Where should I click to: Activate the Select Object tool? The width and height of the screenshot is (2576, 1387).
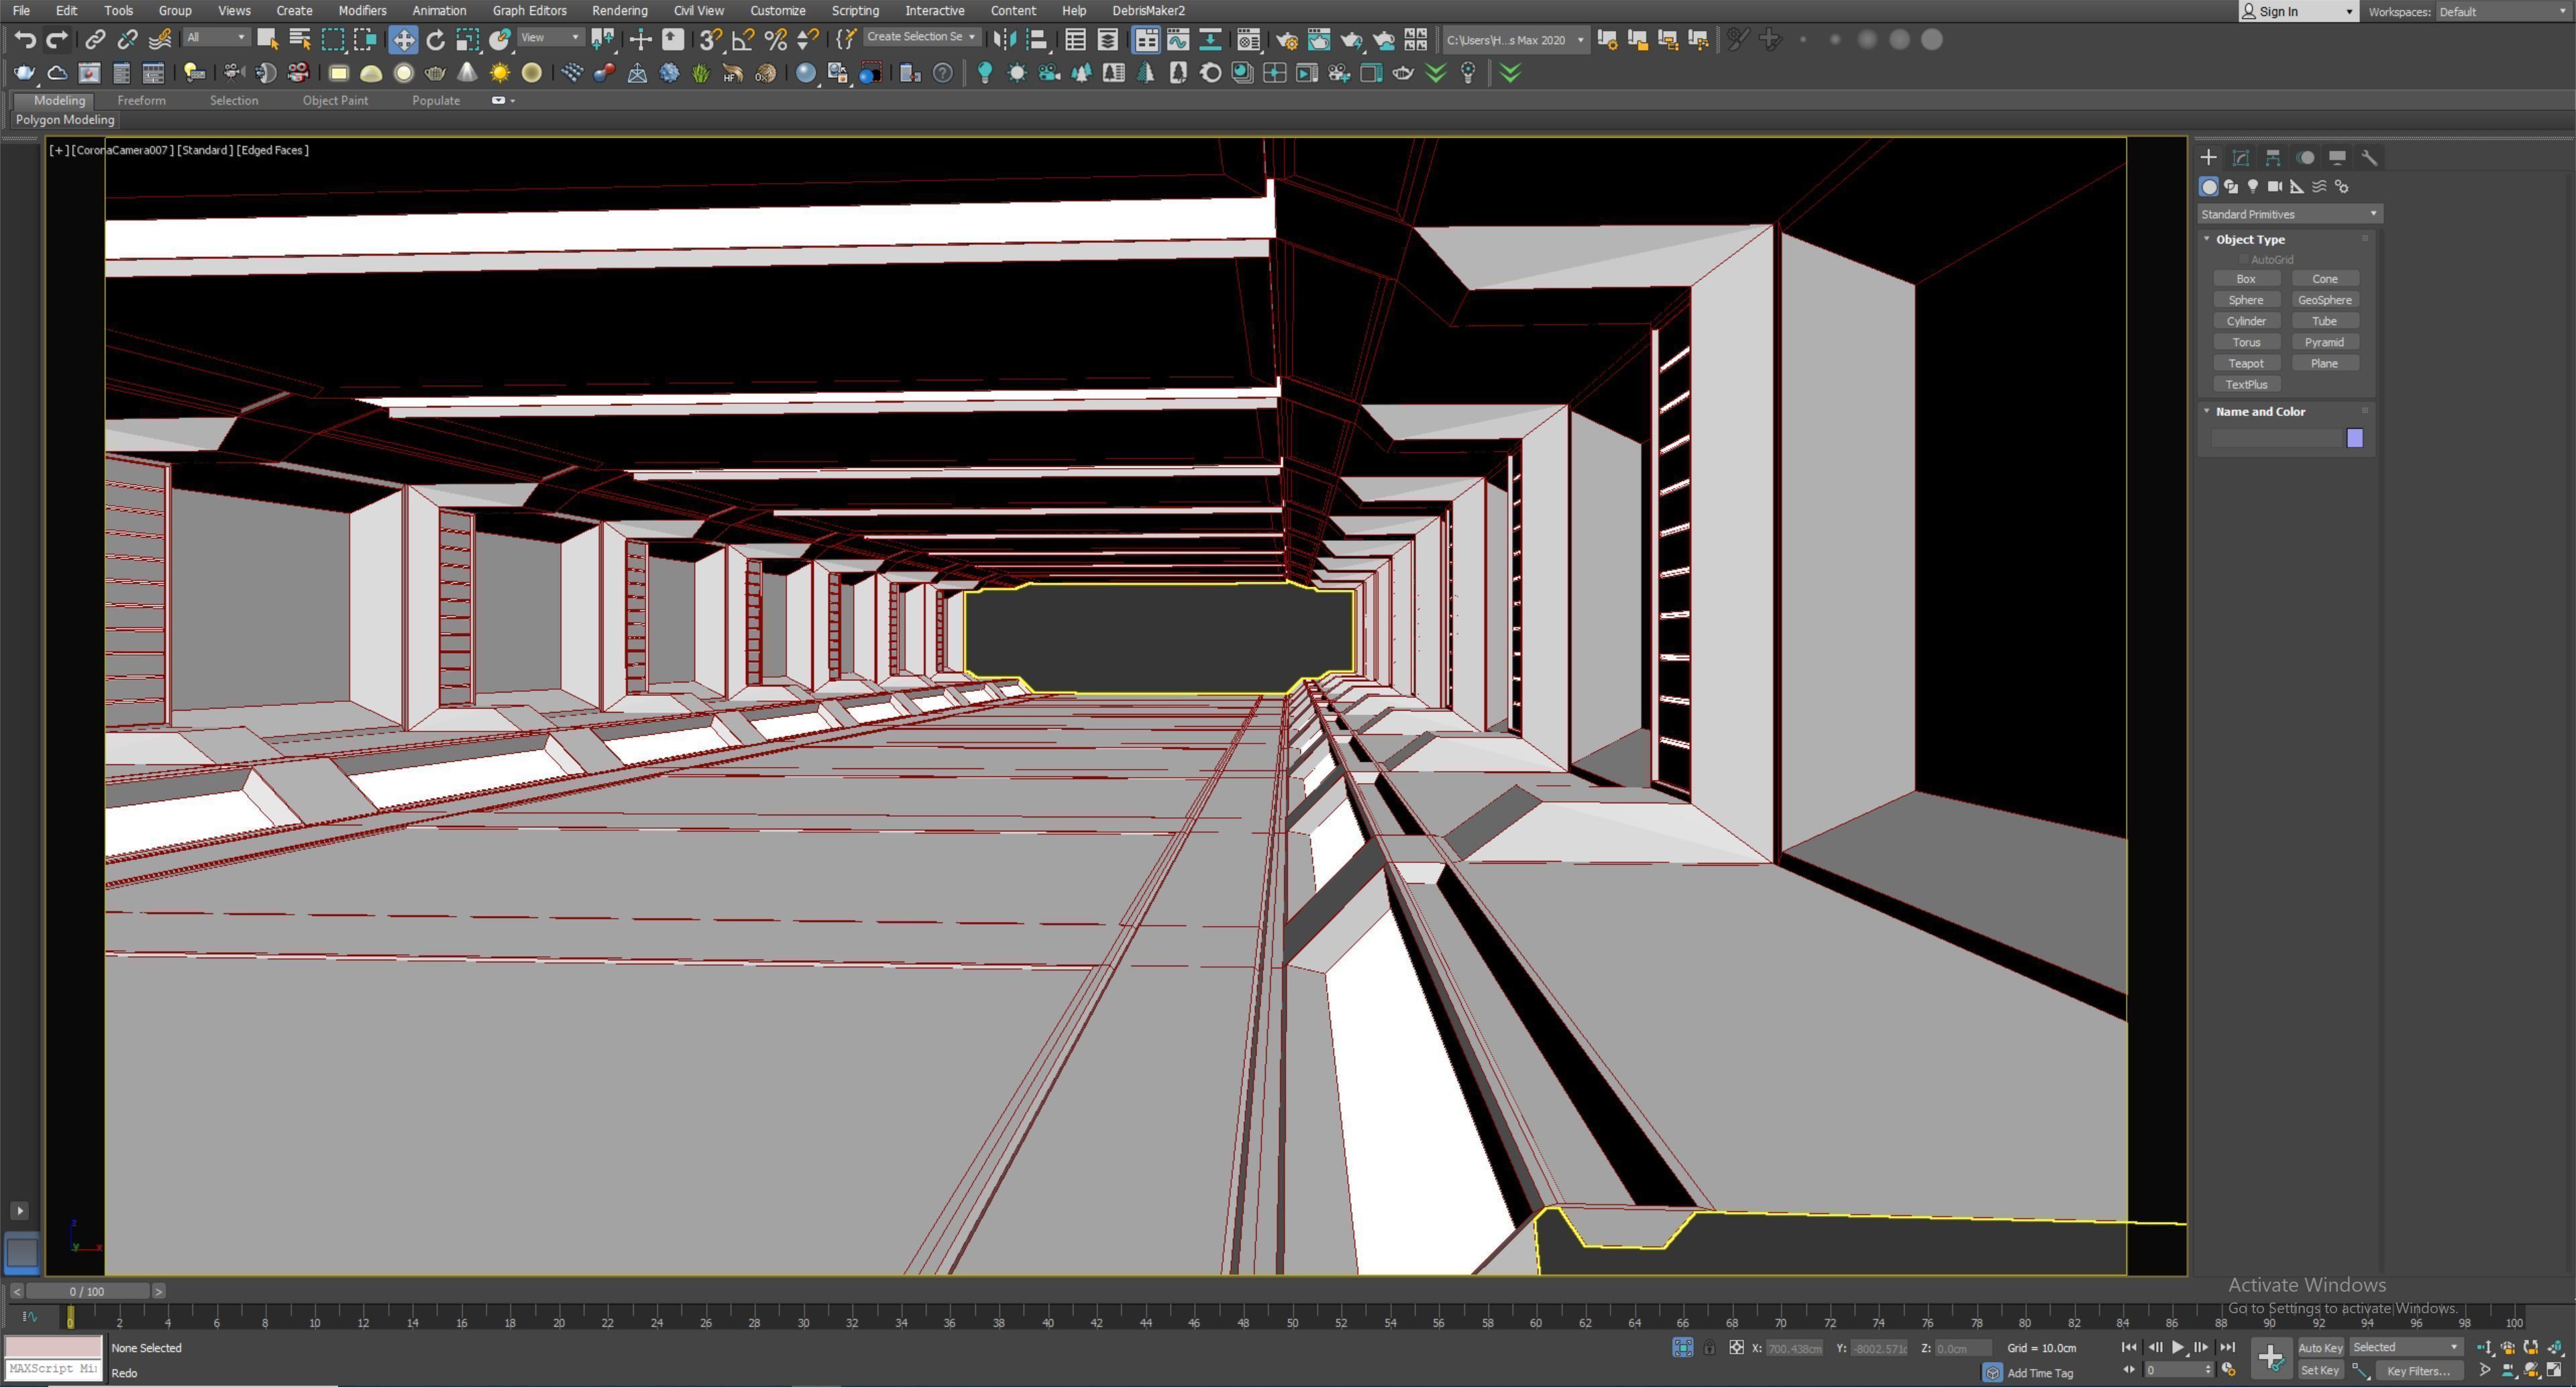point(267,40)
